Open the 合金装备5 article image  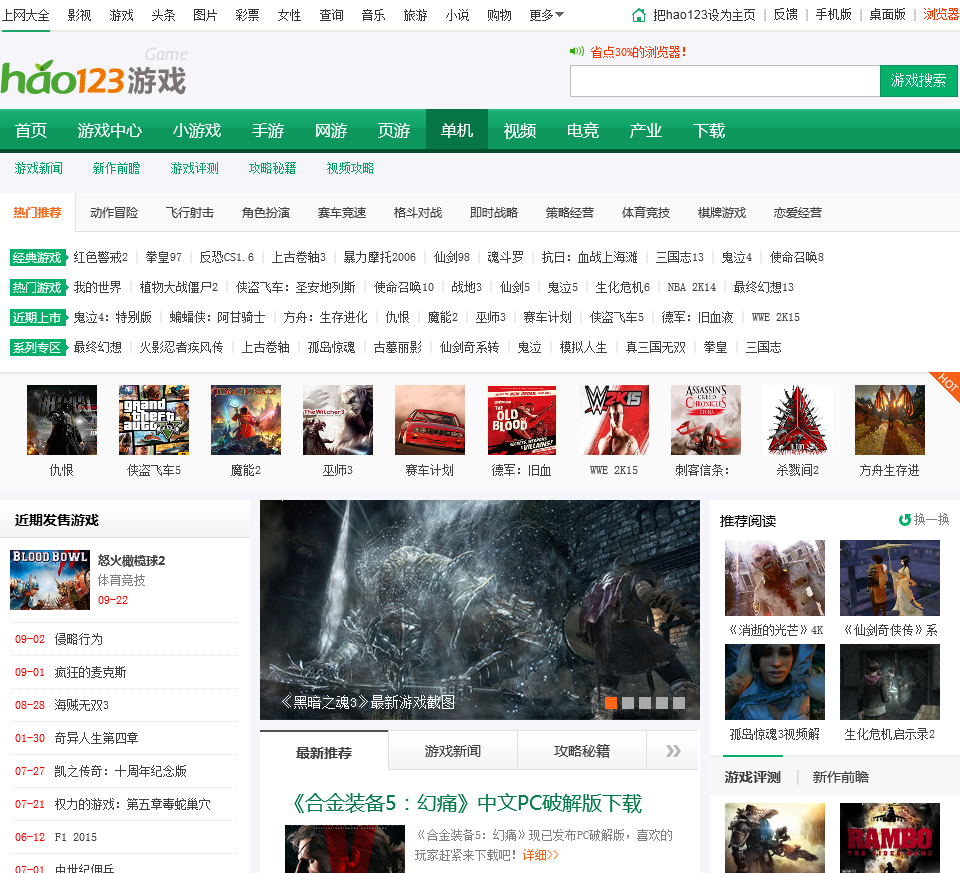click(345, 849)
